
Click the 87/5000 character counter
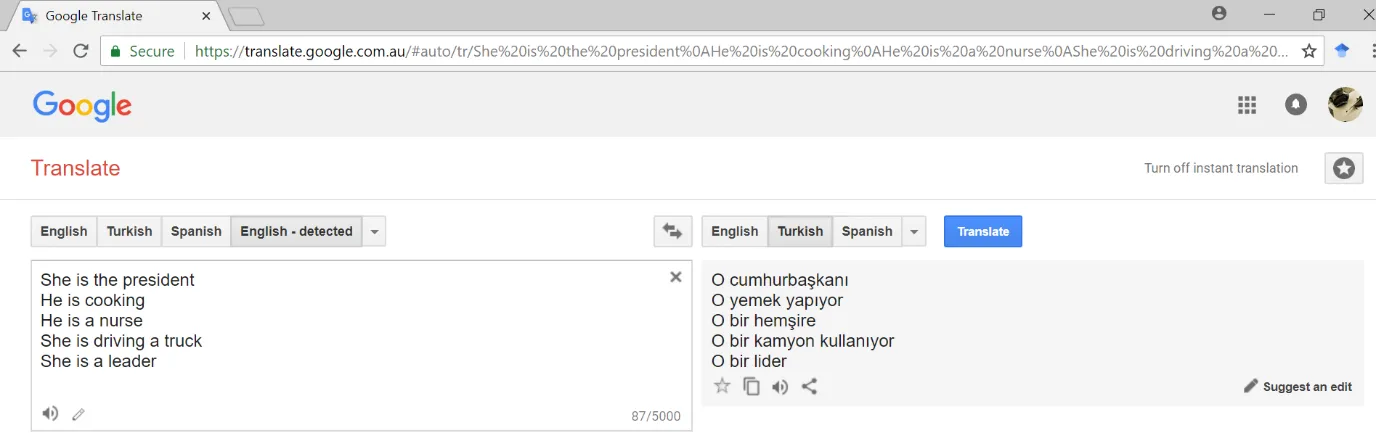tap(656, 416)
